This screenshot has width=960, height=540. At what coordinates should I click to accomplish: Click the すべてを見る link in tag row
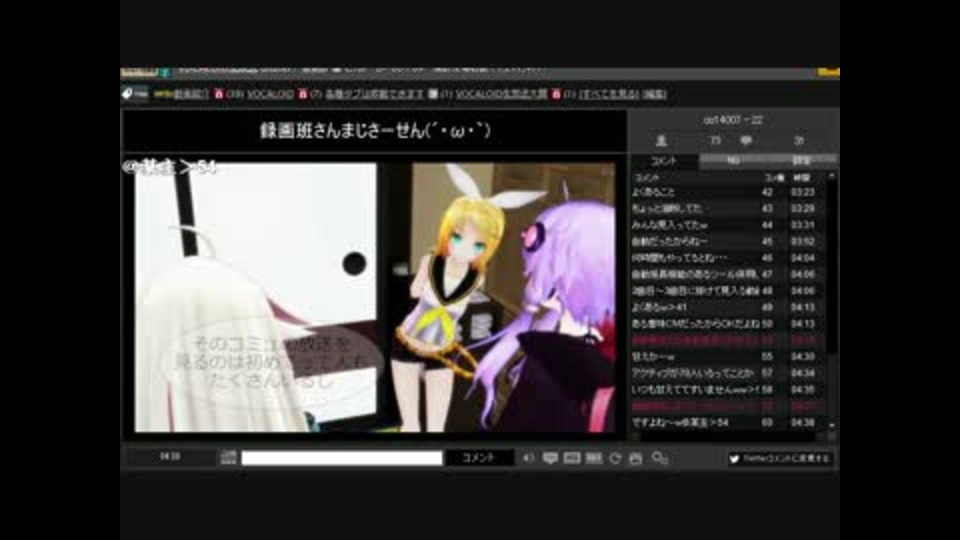coord(609,94)
